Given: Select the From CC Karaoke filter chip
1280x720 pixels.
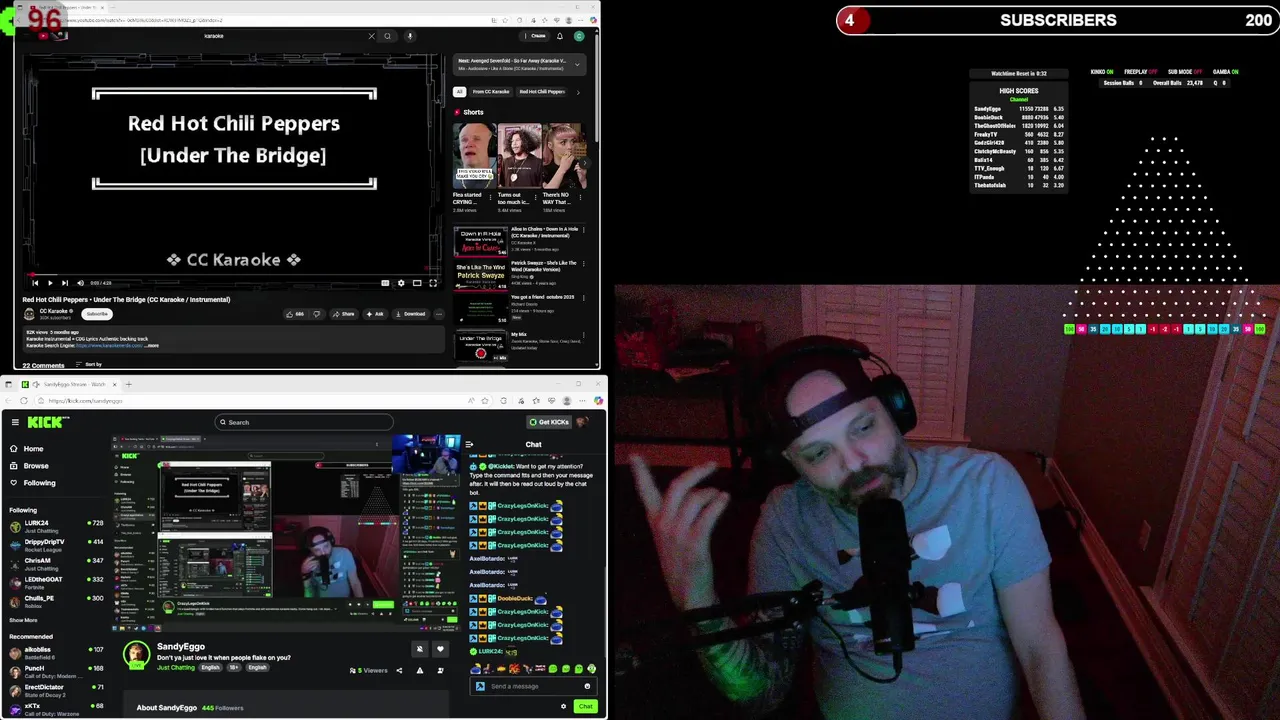Looking at the screenshot, I should click(x=491, y=91).
